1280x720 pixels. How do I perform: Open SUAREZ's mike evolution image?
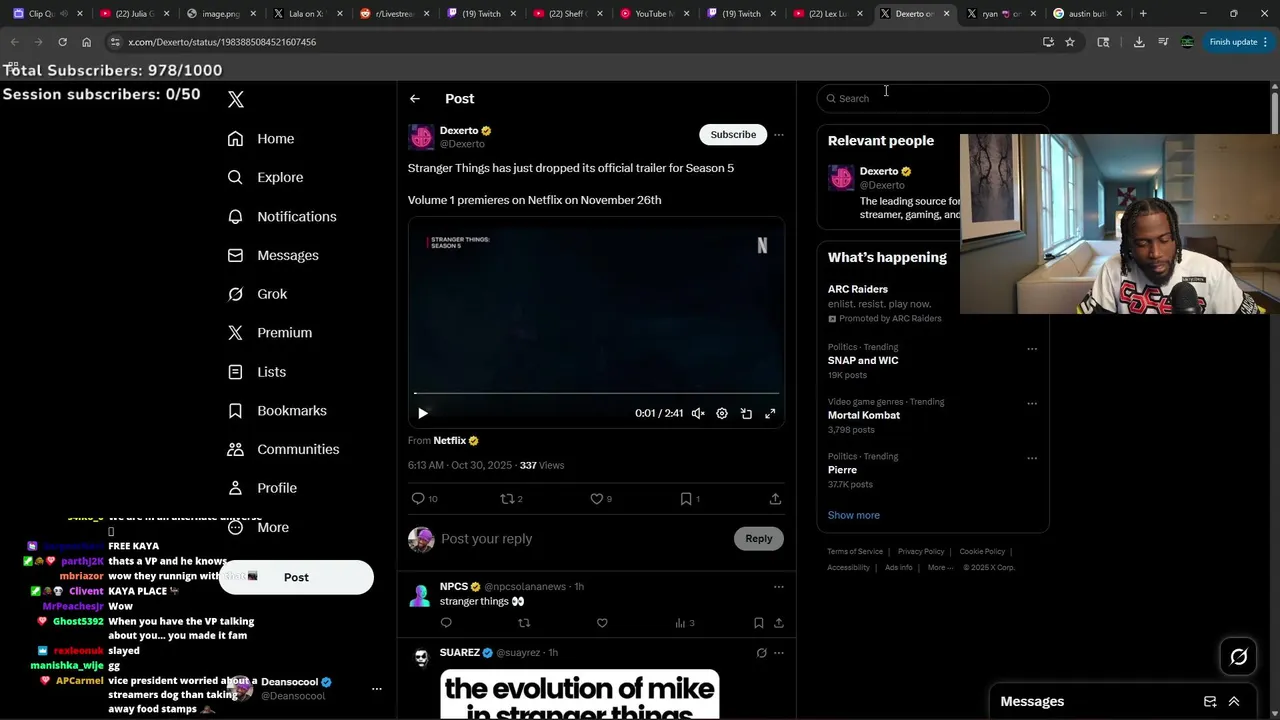point(580,694)
